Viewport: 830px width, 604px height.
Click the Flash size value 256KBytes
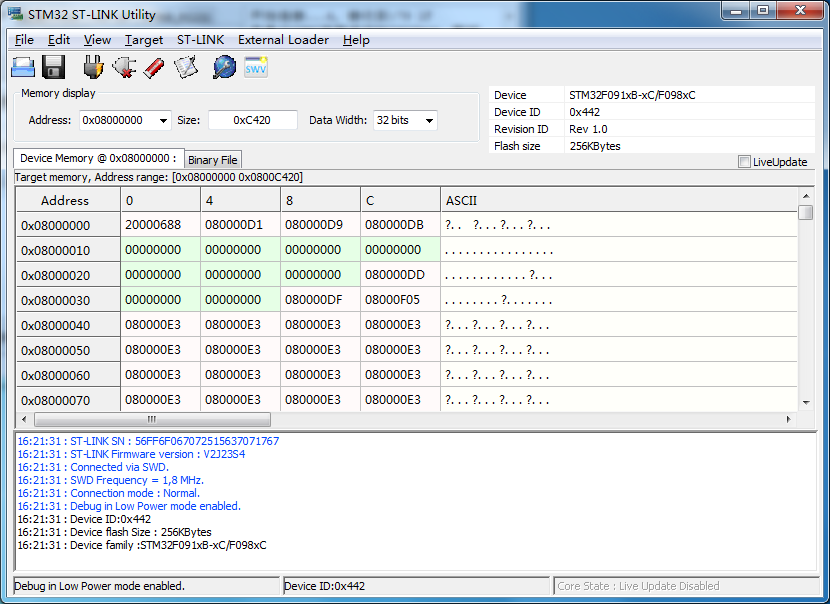point(594,146)
